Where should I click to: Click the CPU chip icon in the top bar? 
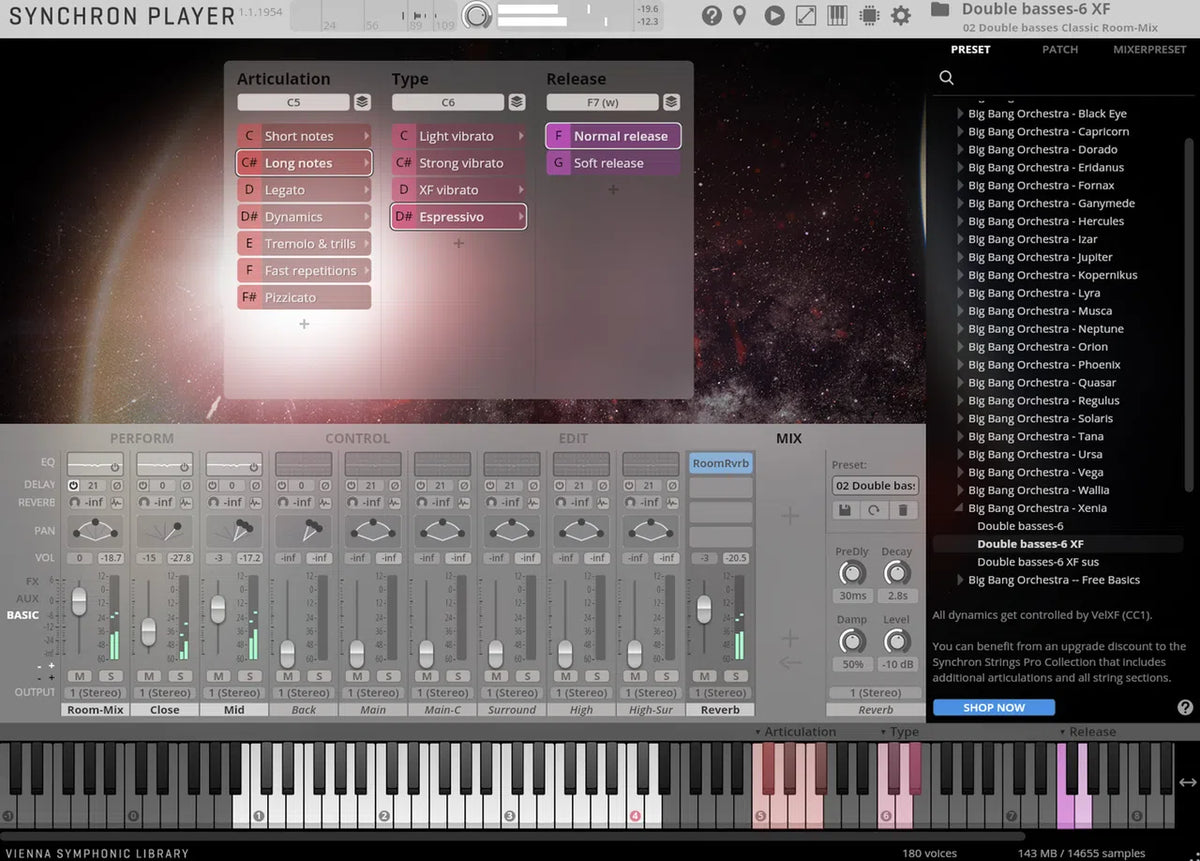point(869,15)
